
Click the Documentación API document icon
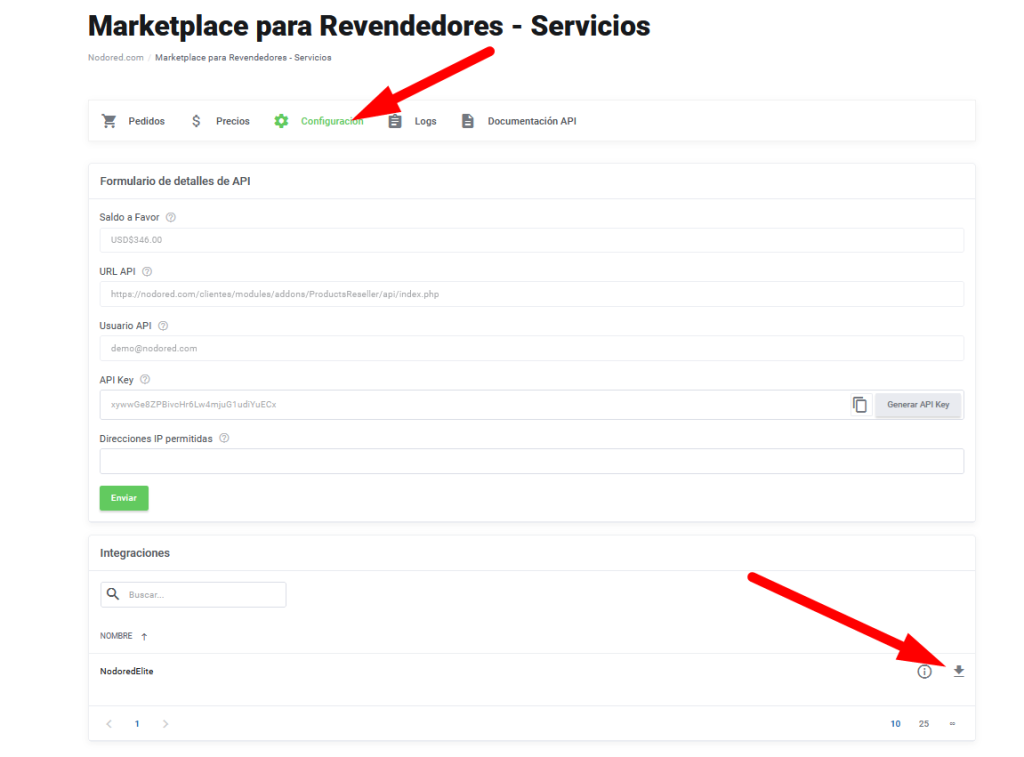point(468,121)
